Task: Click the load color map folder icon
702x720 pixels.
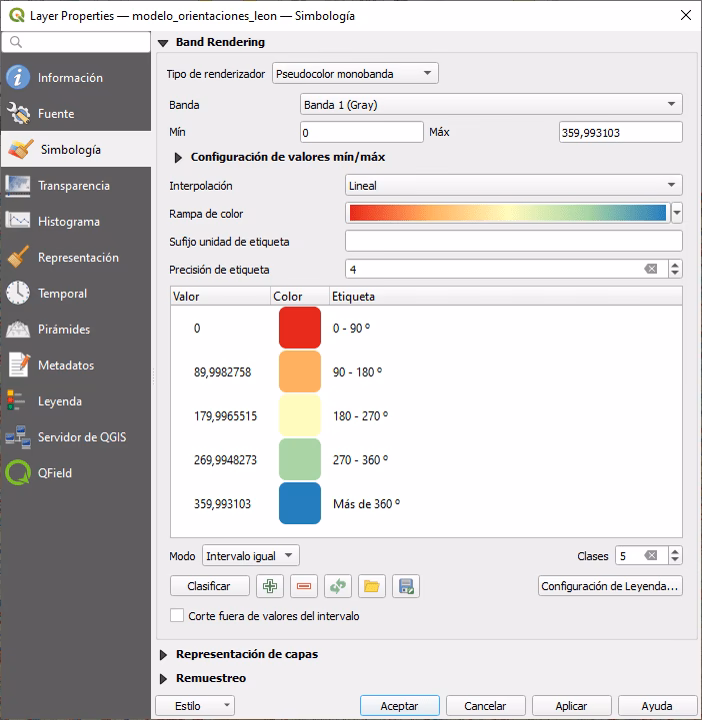Action: point(371,587)
